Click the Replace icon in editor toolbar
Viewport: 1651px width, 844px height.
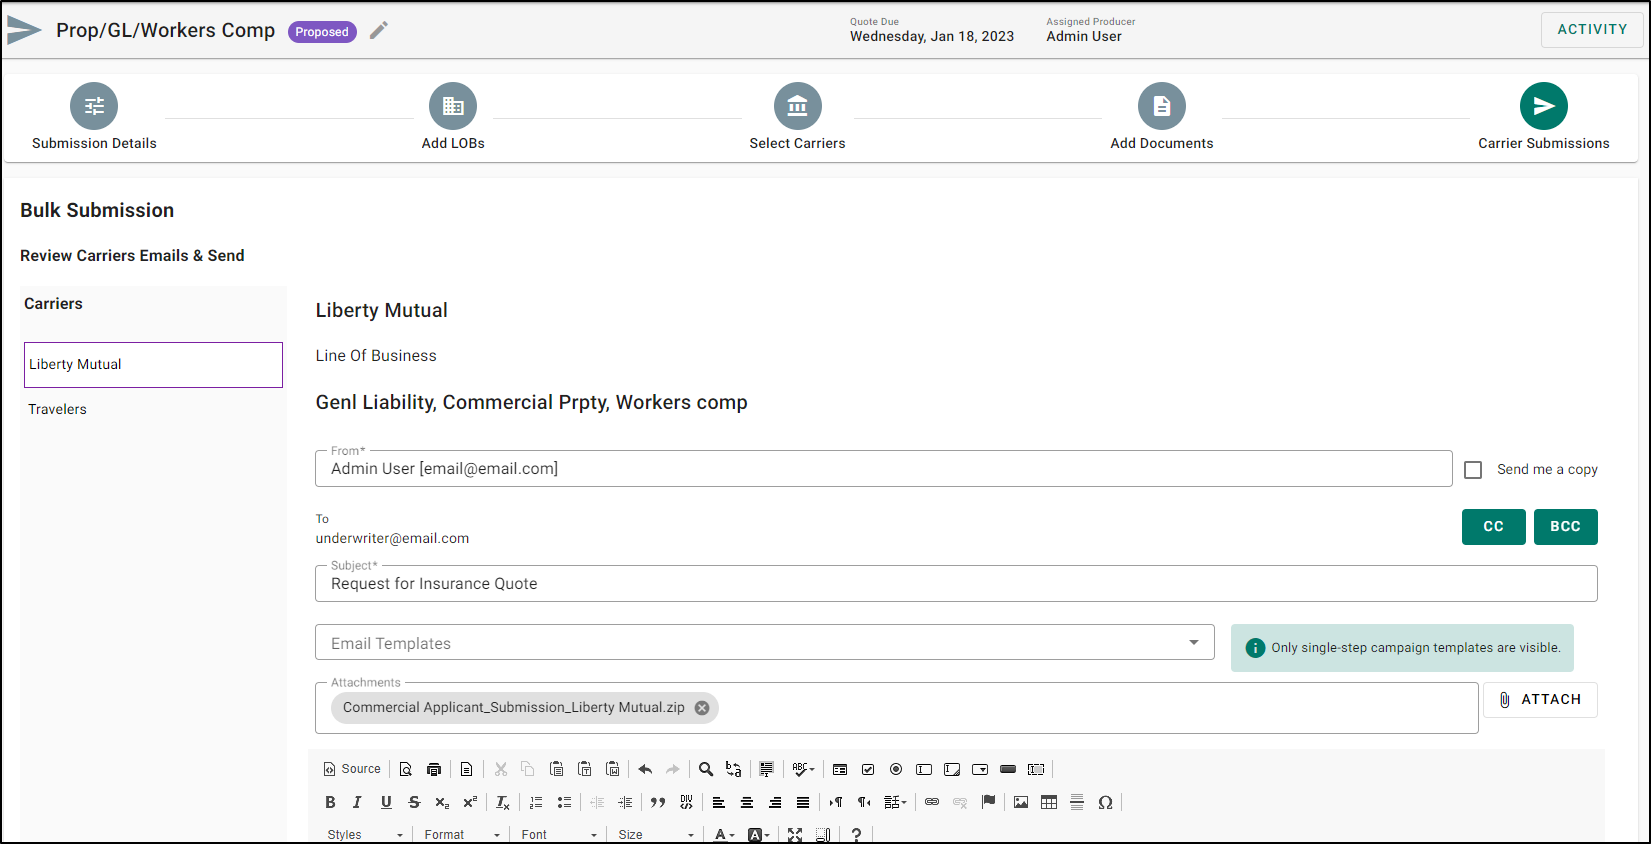(734, 769)
